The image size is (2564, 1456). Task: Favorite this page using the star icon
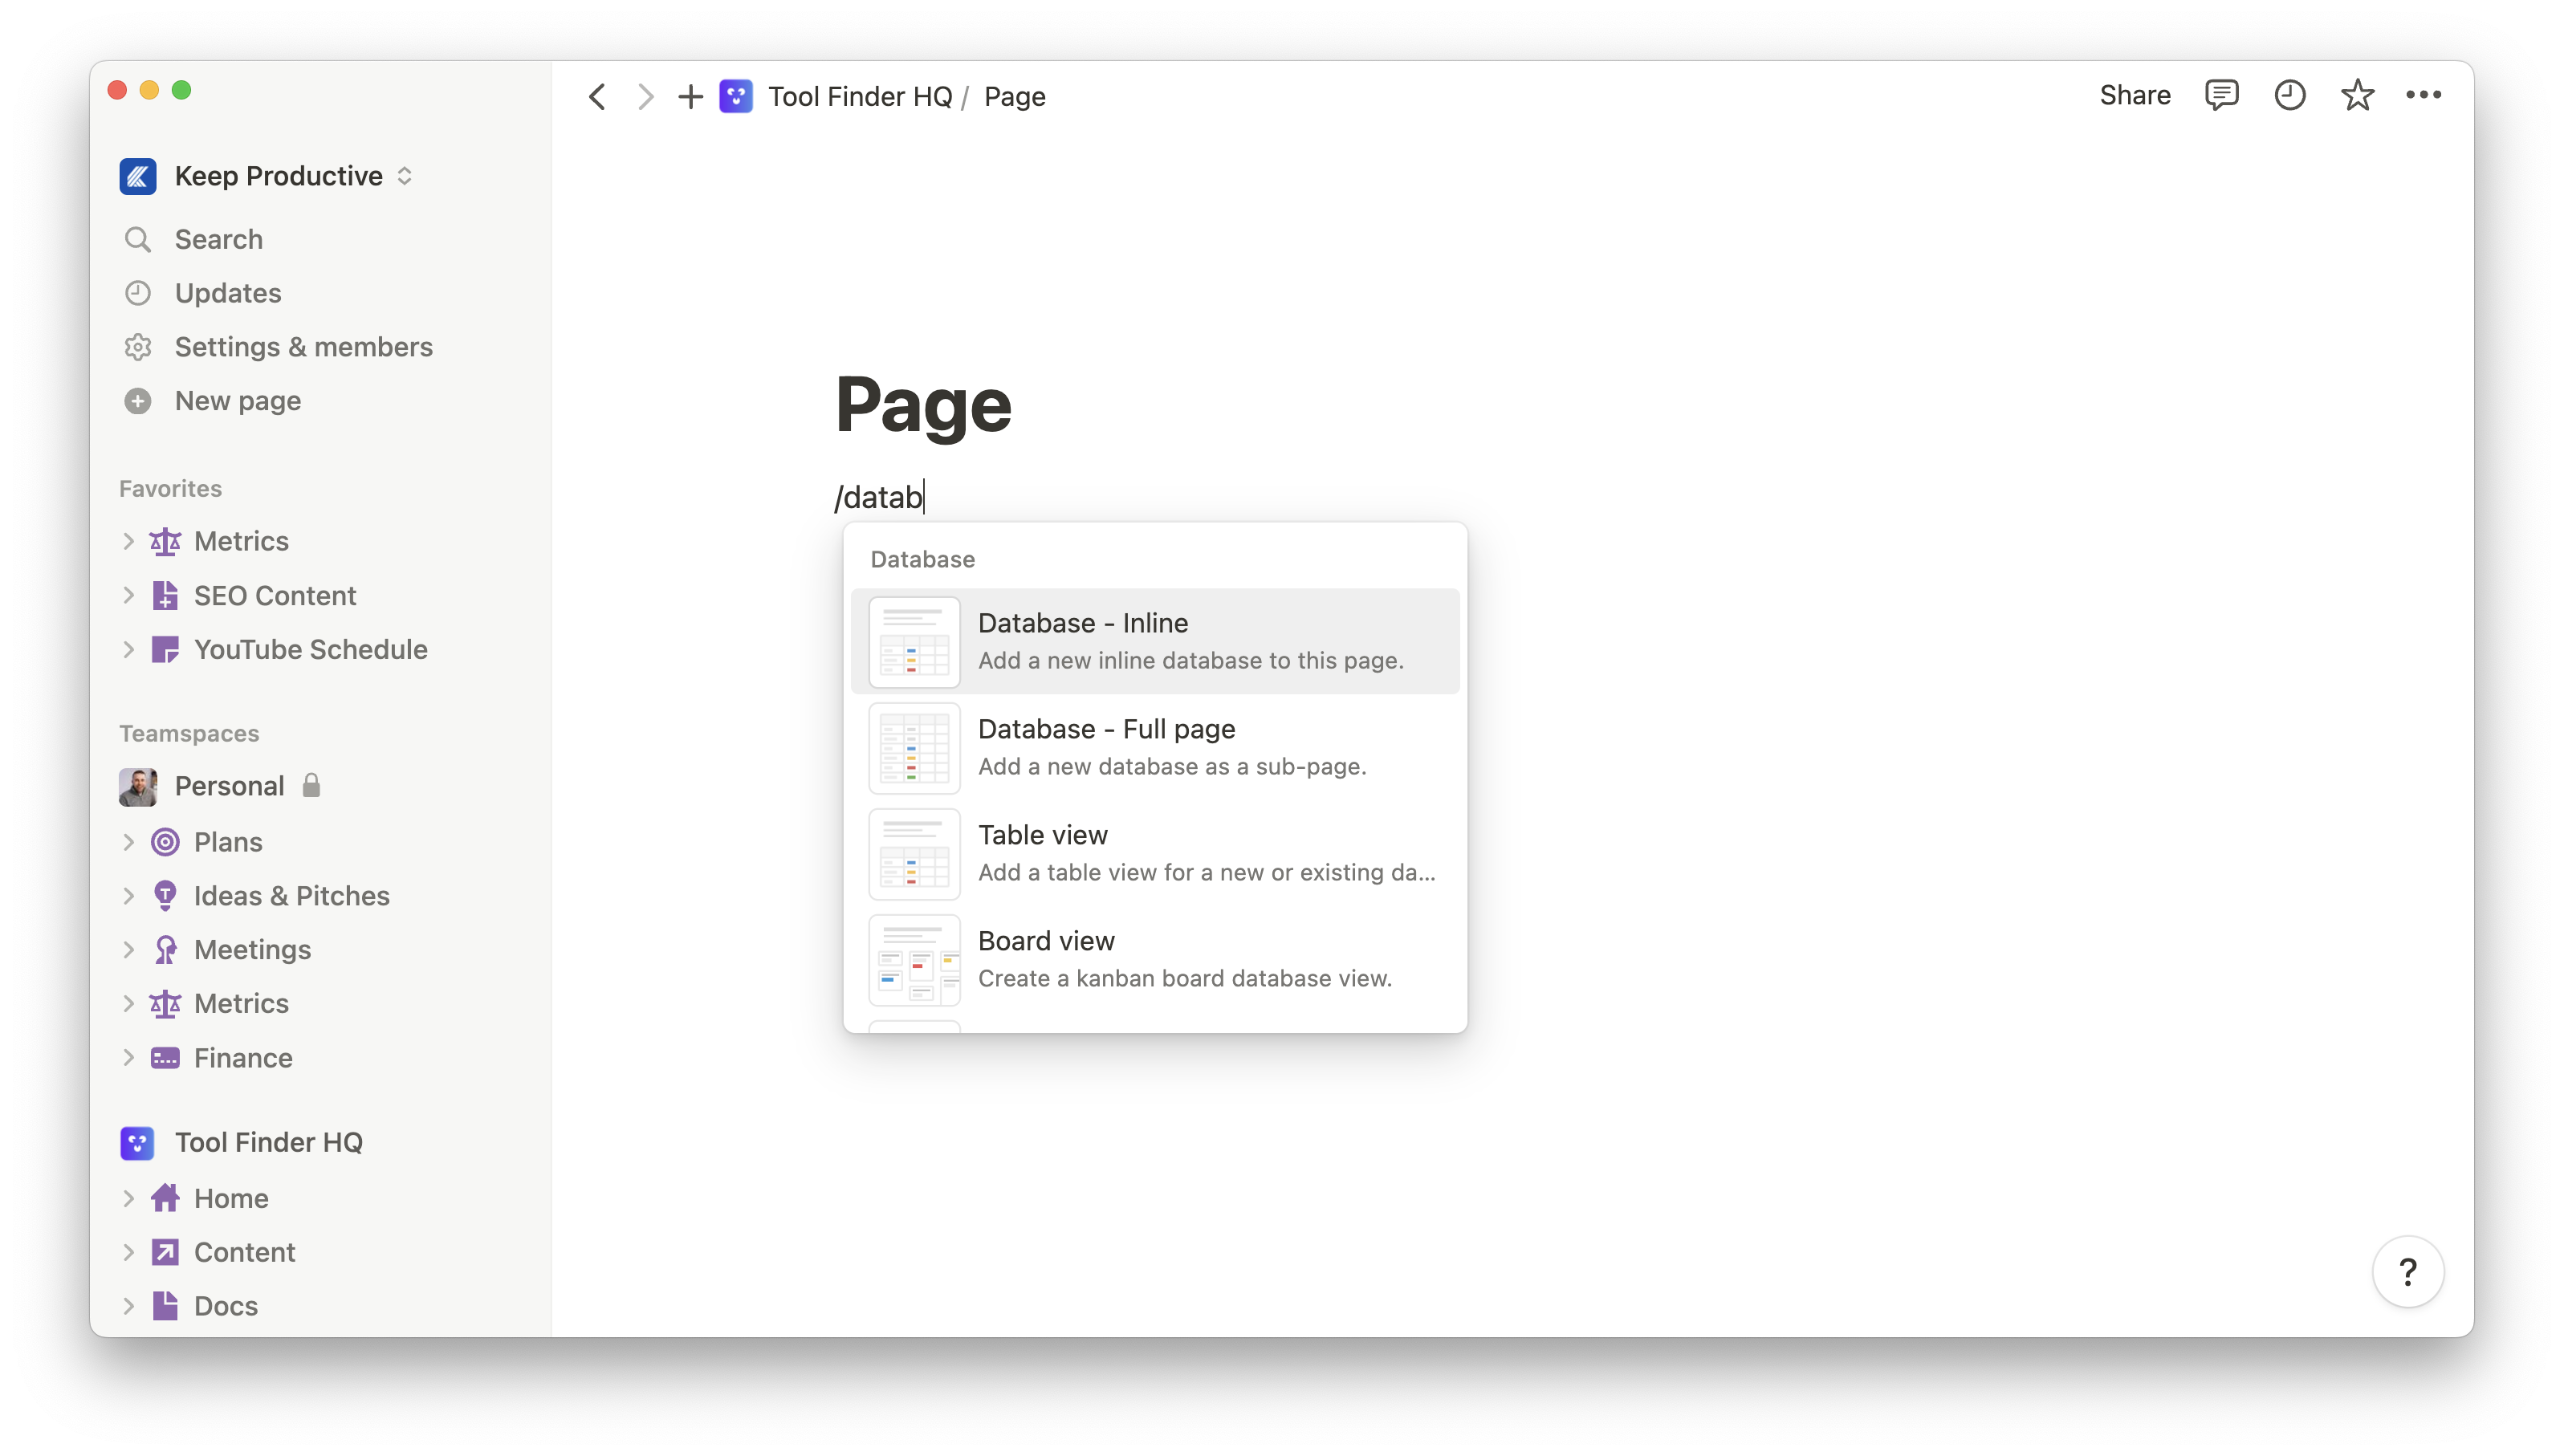[x=2357, y=95]
